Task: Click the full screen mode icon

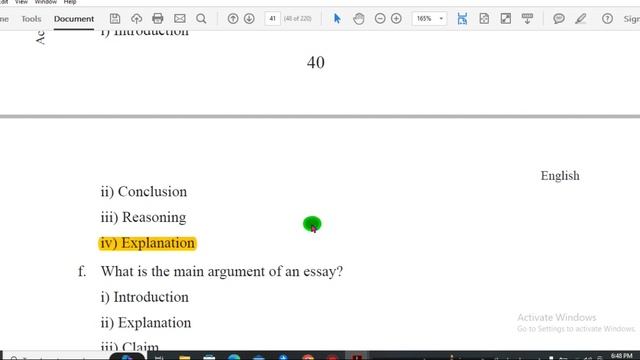Action: click(506, 18)
